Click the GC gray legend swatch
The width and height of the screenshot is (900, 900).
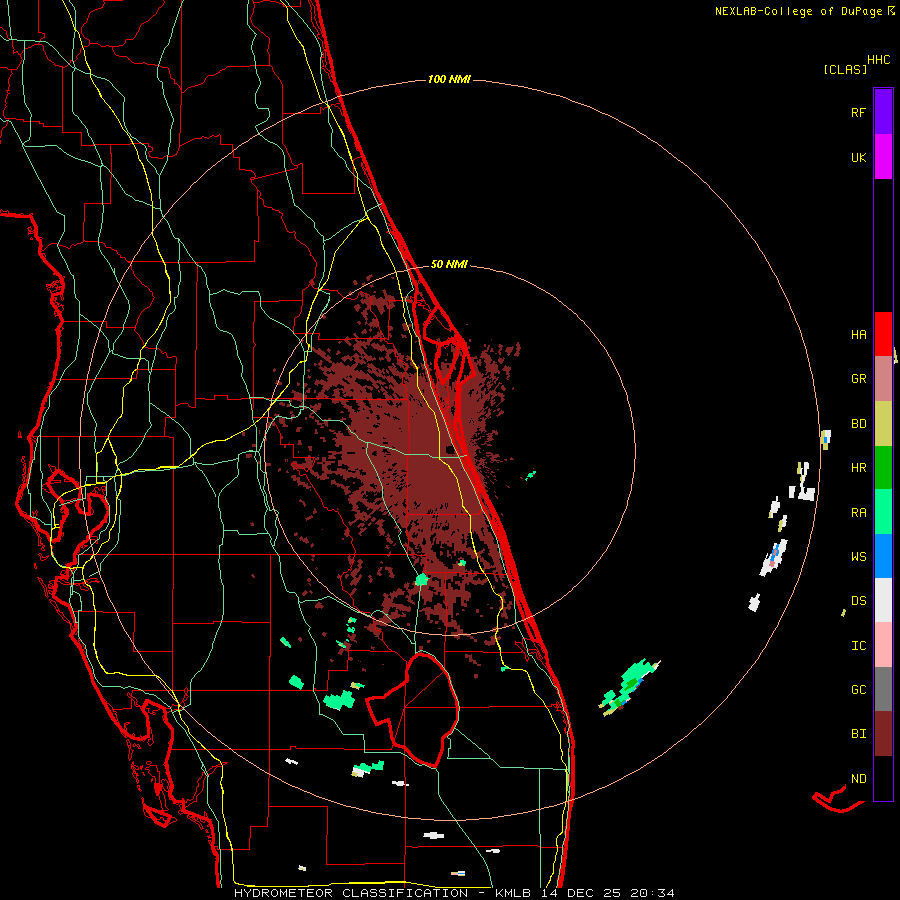click(883, 689)
